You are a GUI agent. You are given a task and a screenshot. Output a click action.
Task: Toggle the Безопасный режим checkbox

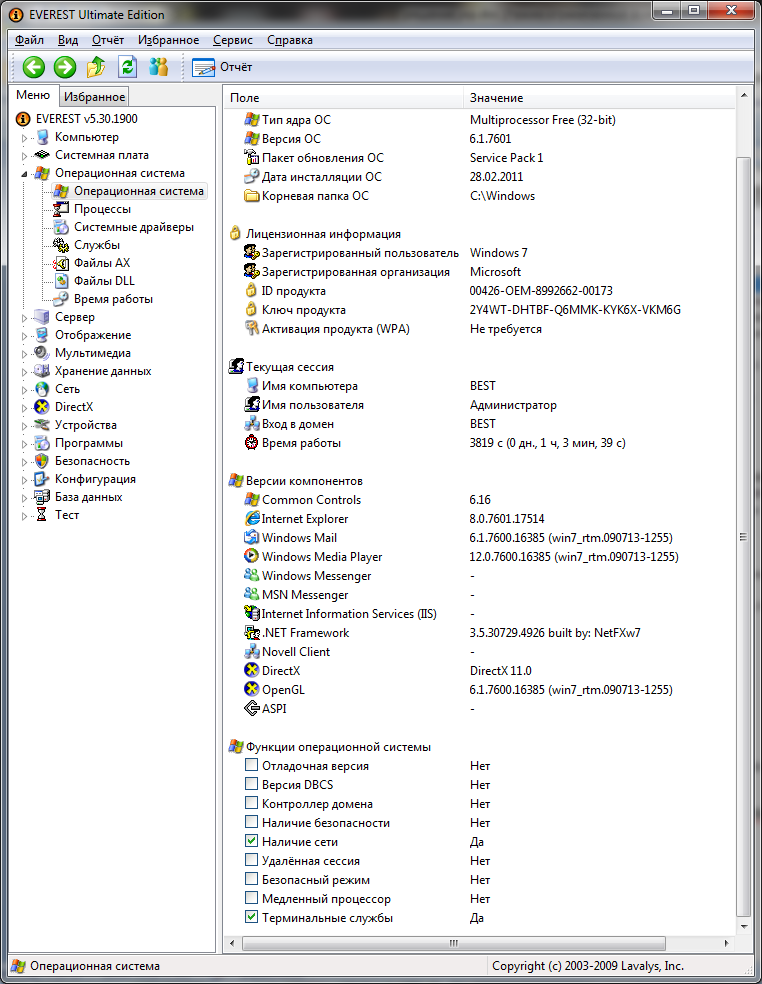tap(252, 879)
